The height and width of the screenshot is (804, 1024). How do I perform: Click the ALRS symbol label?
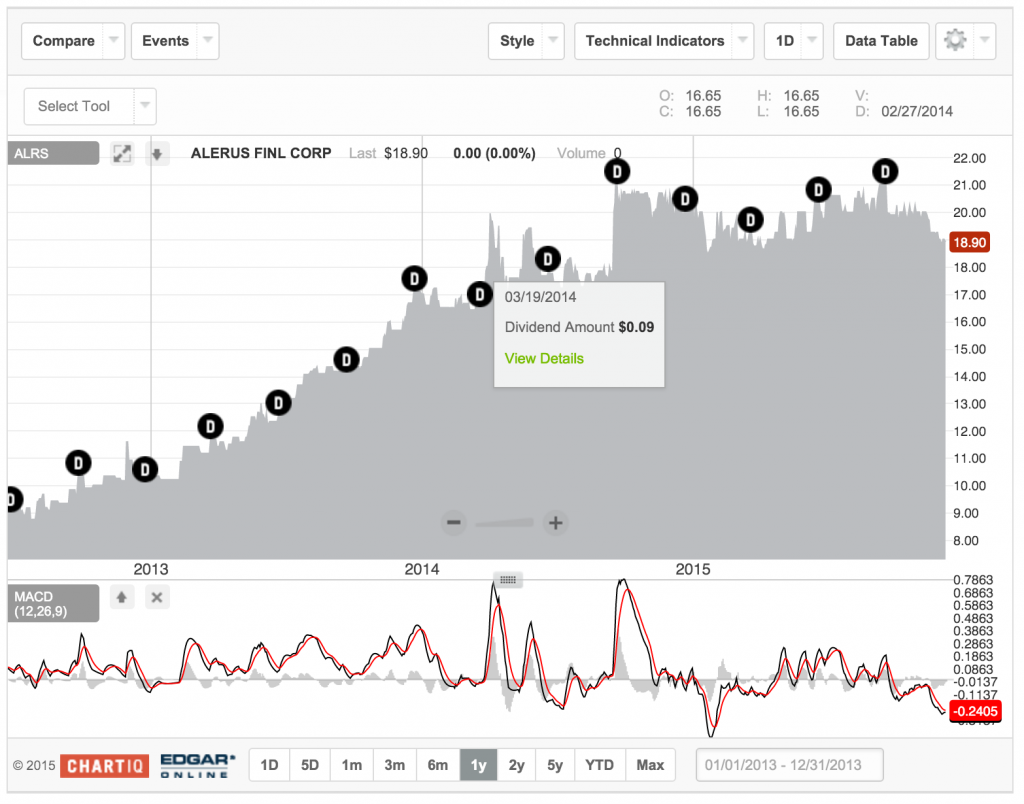54,153
